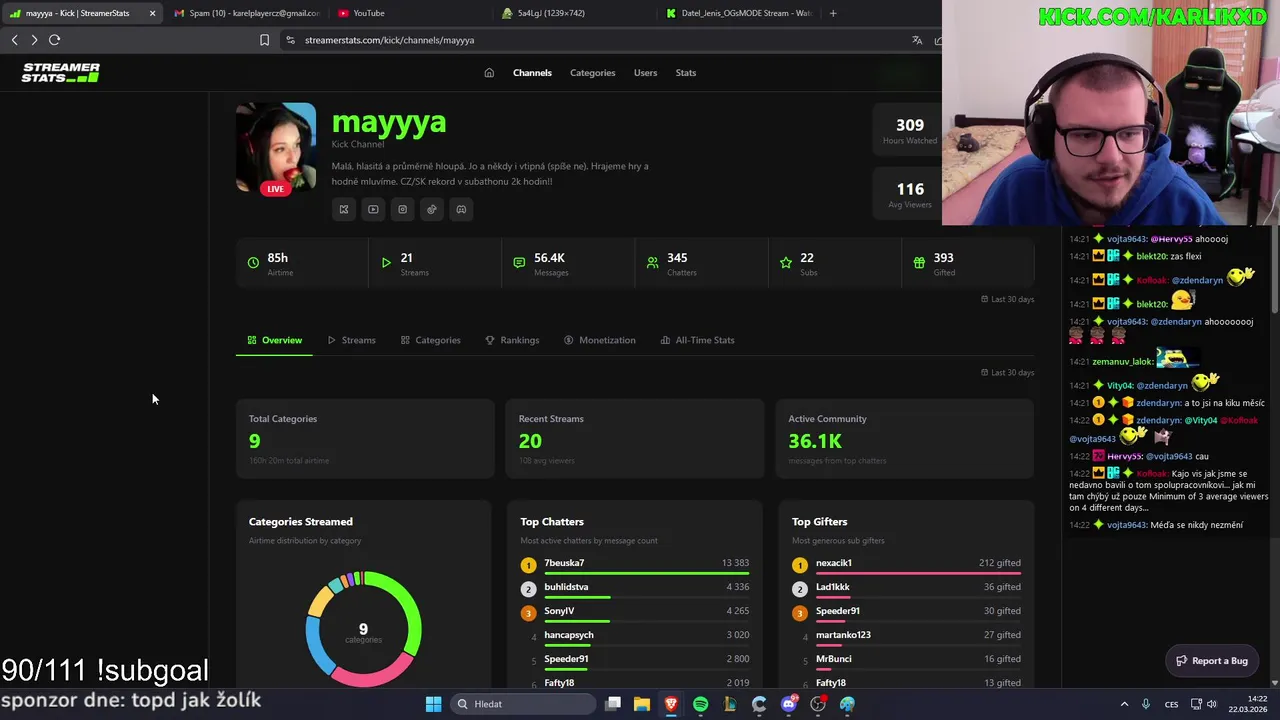Click the red LIVE badge on avatar
The height and width of the screenshot is (720, 1280).
(x=275, y=188)
